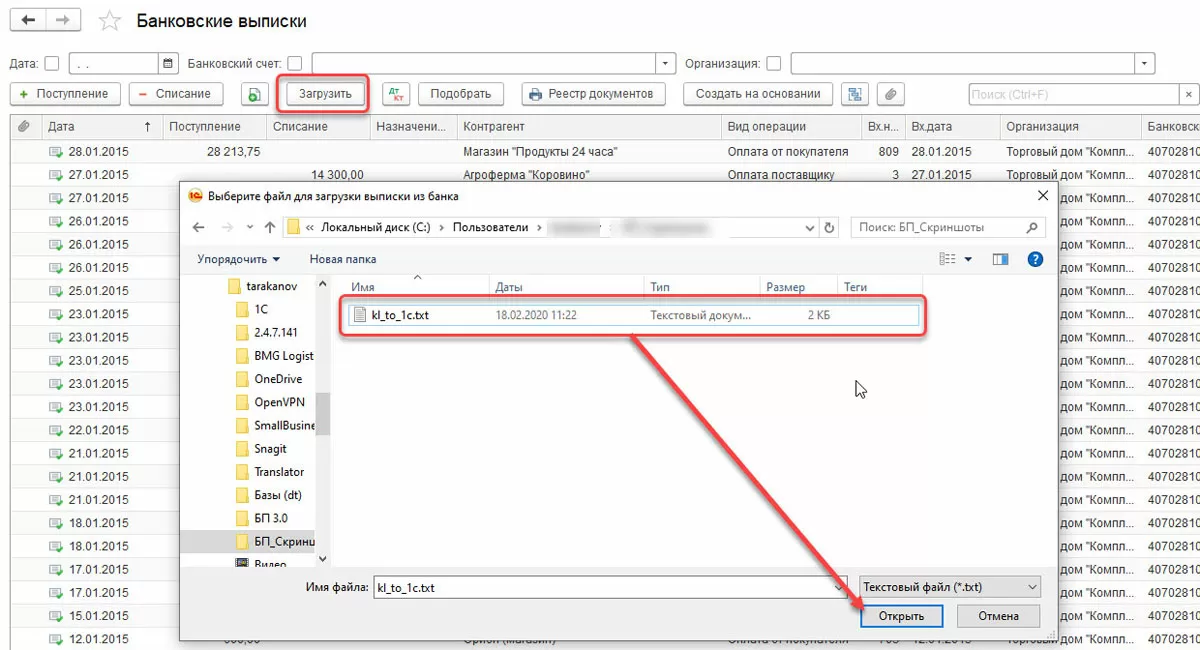Image resolution: width=1200 pixels, height=650 pixels.
Task: Add Банковские выписки to favorites star
Action: (x=110, y=21)
